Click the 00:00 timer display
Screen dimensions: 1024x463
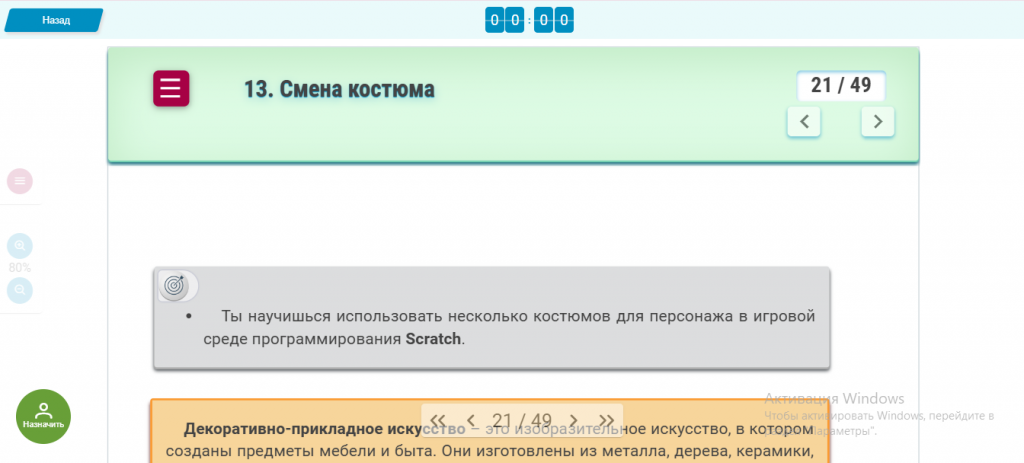click(529, 20)
